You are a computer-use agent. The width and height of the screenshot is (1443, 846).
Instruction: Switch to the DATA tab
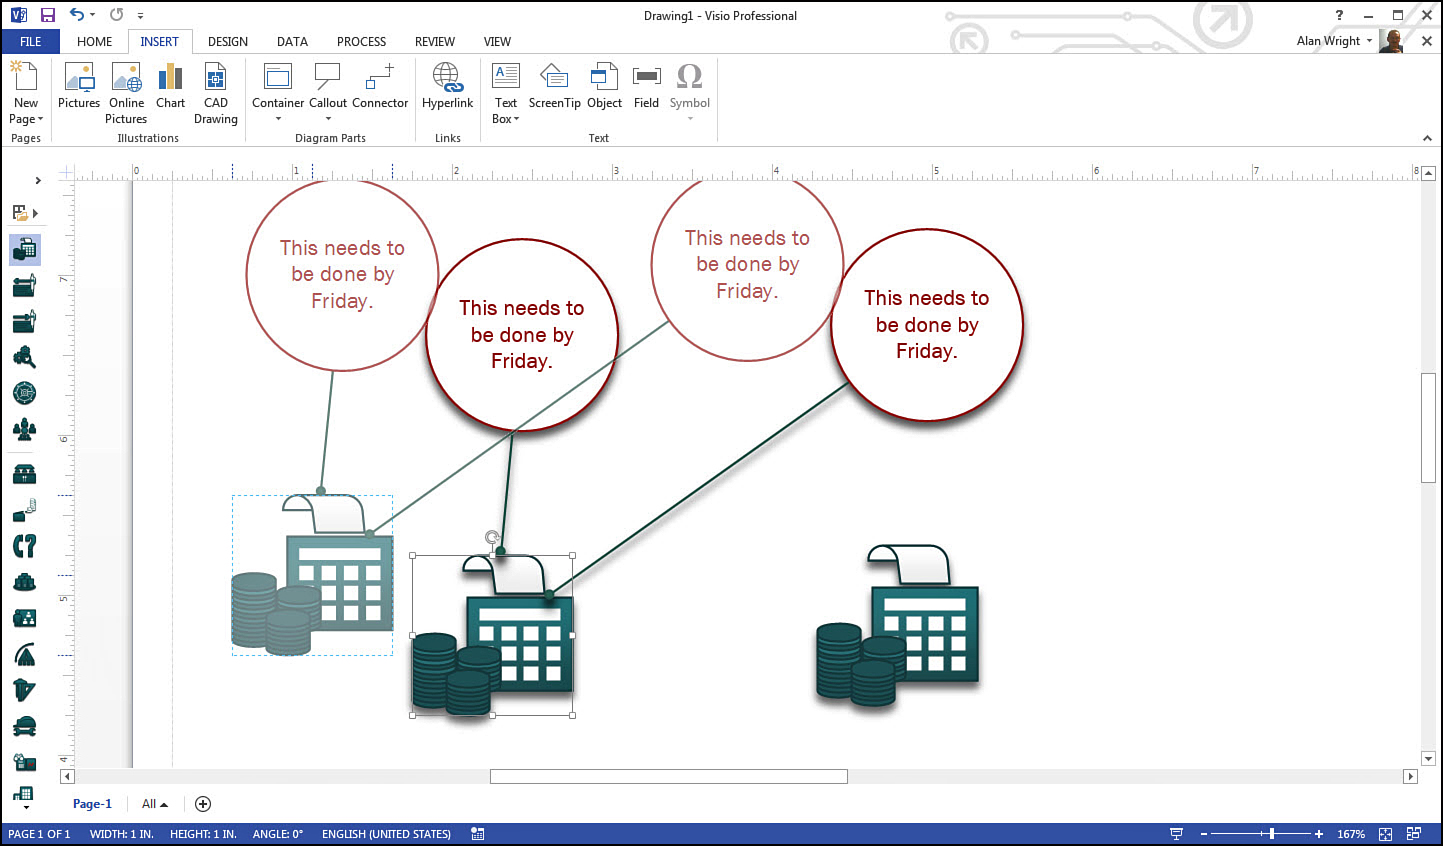pyautogui.click(x=293, y=41)
